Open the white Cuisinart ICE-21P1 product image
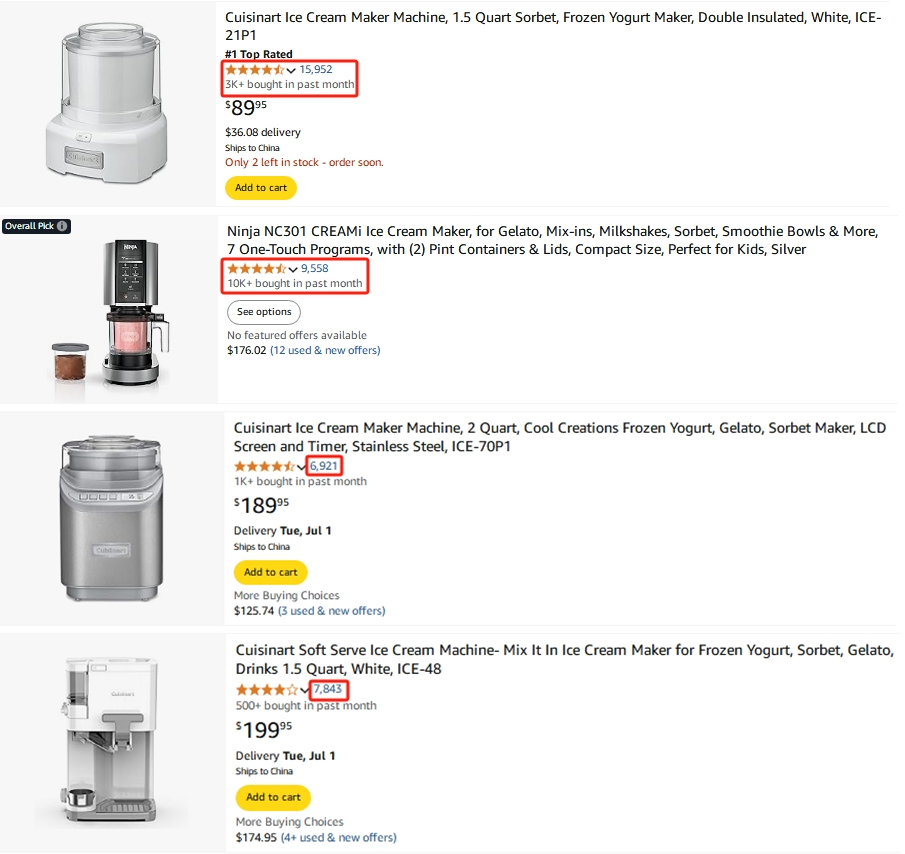 point(108,103)
